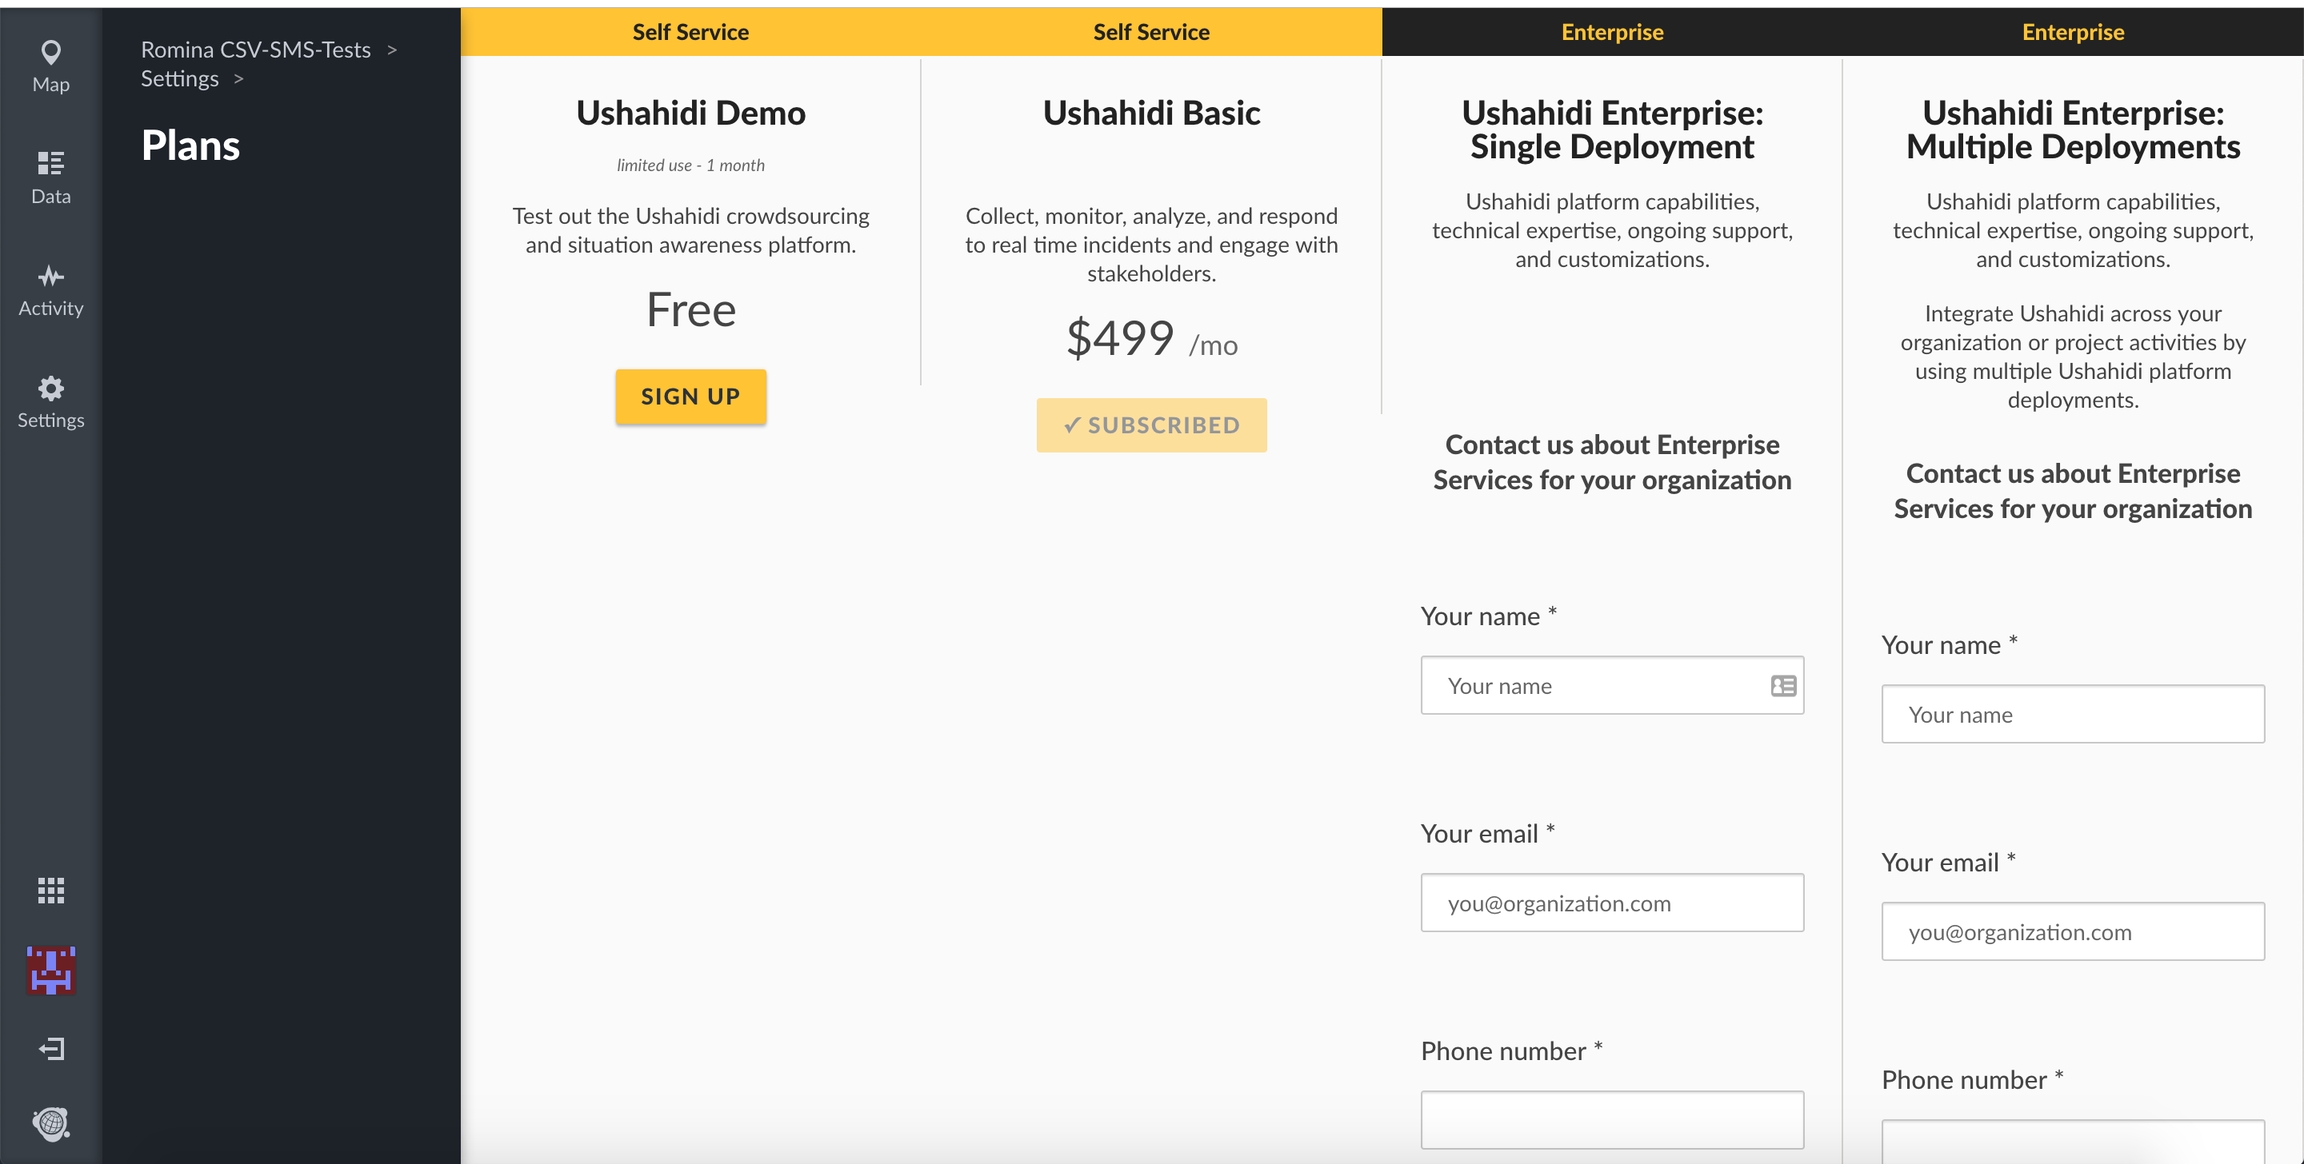Click the Ushahidi globe logo icon
2304x1164 pixels.
pos(50,1124)
